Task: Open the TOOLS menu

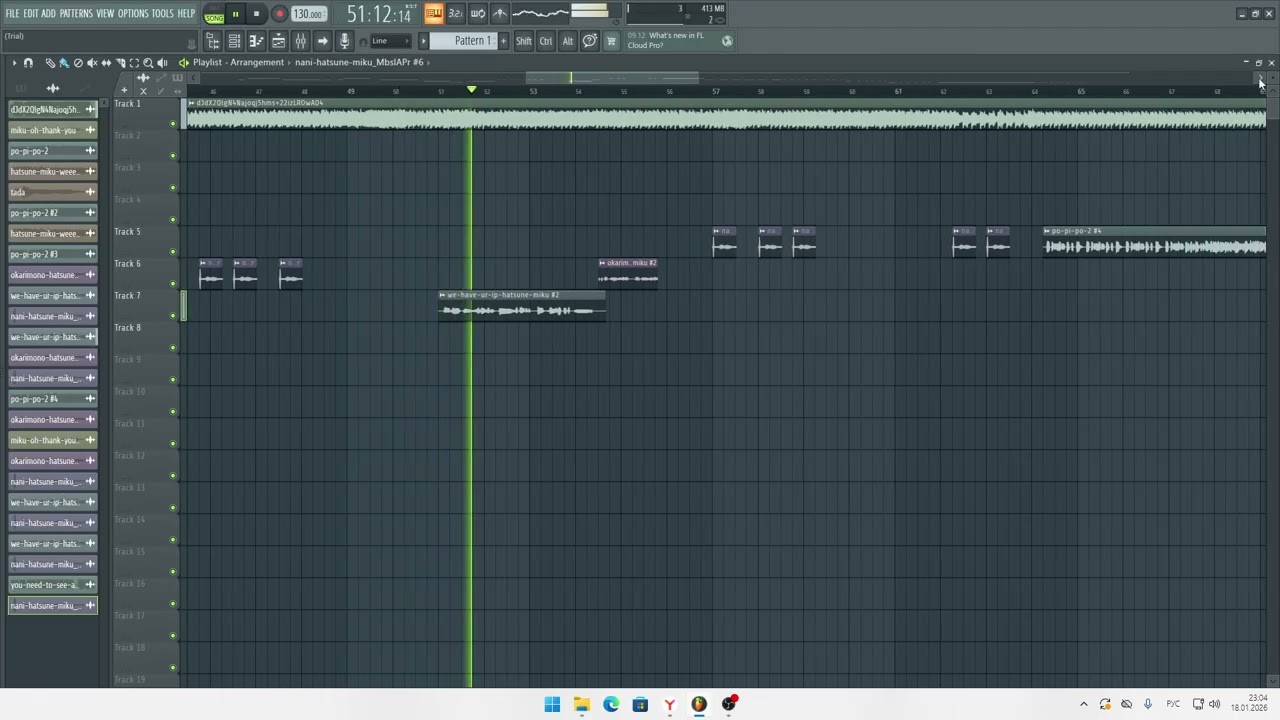Action: click(162, 13)
